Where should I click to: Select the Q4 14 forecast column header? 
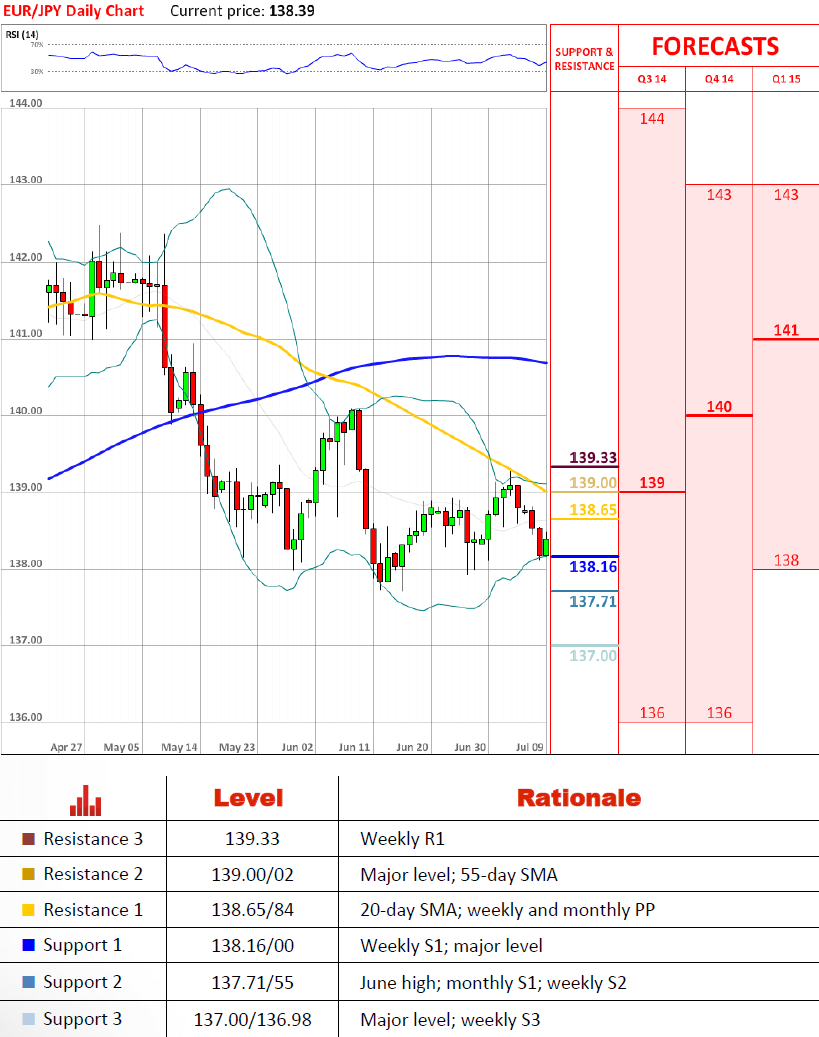[719, 79]
